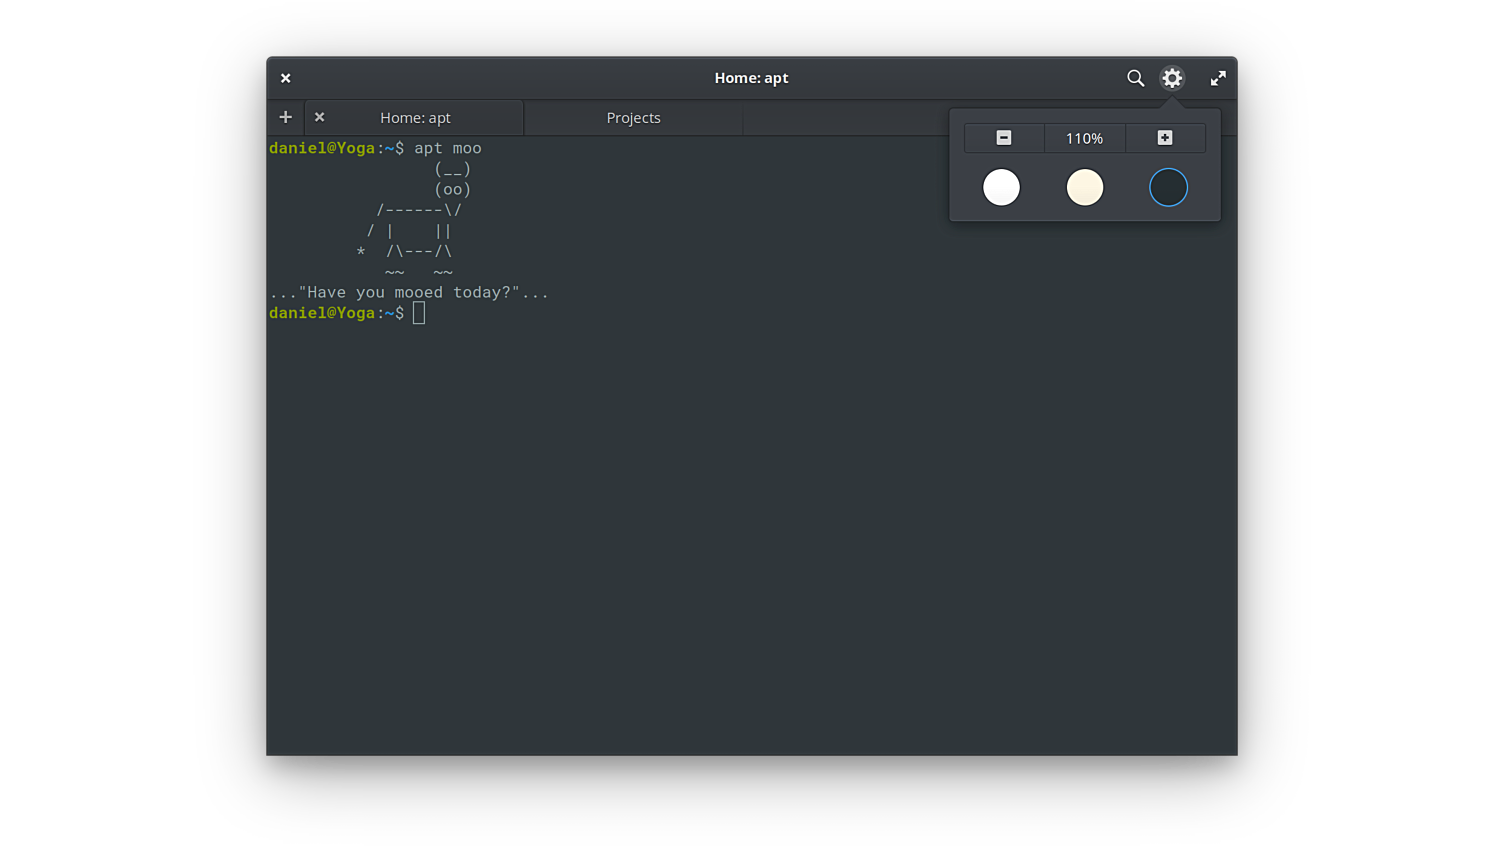The width and height of the screenshot is (1504, 846).
Task: Select the Home: apt tab
Action: (x=415, y=118)
